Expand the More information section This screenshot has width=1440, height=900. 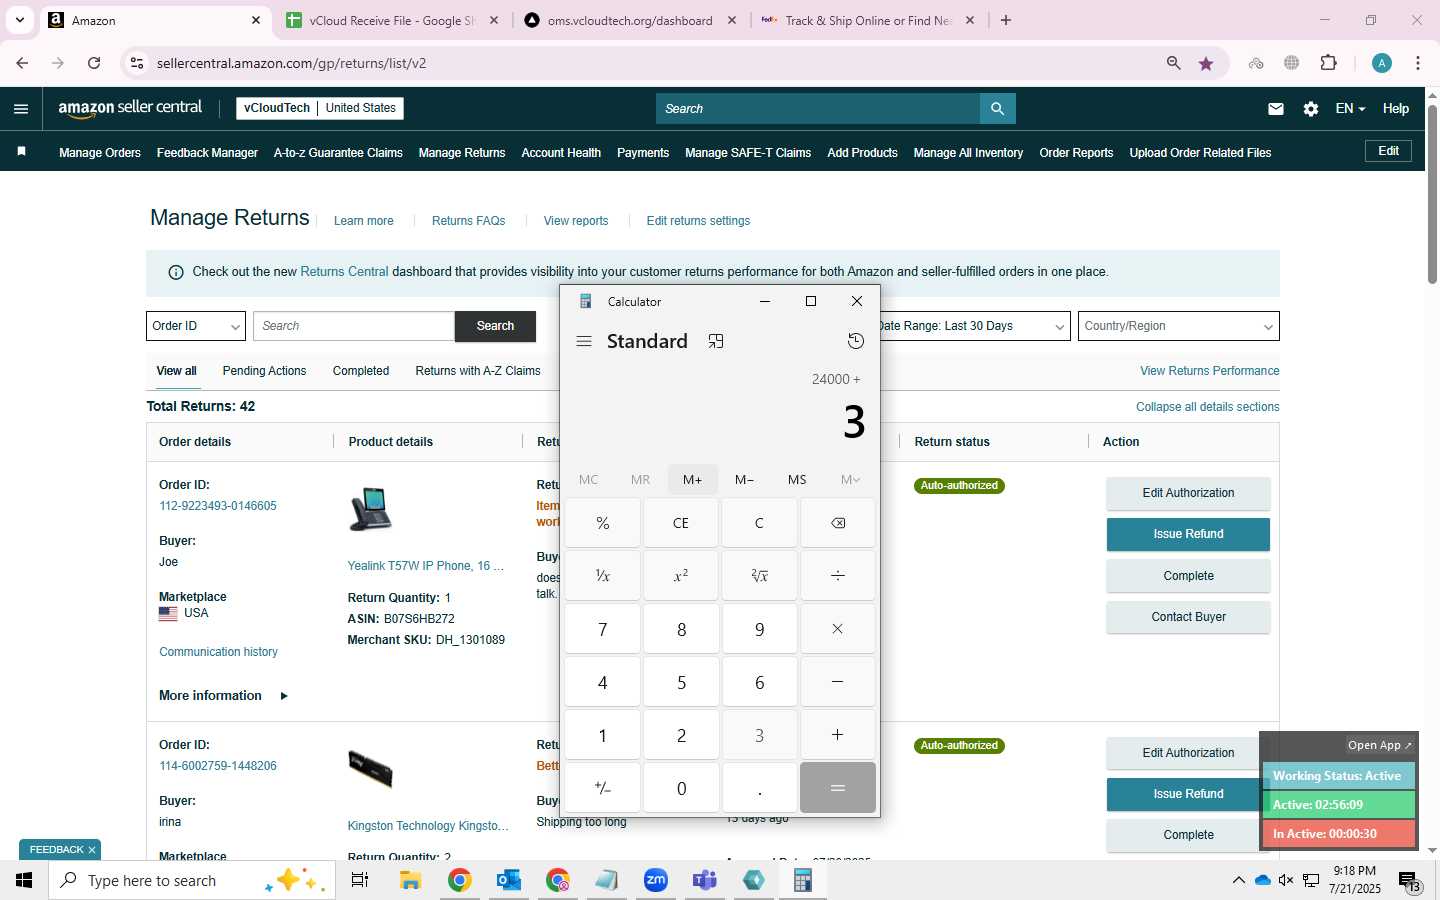pyautogui.click(x=223, y=696)
